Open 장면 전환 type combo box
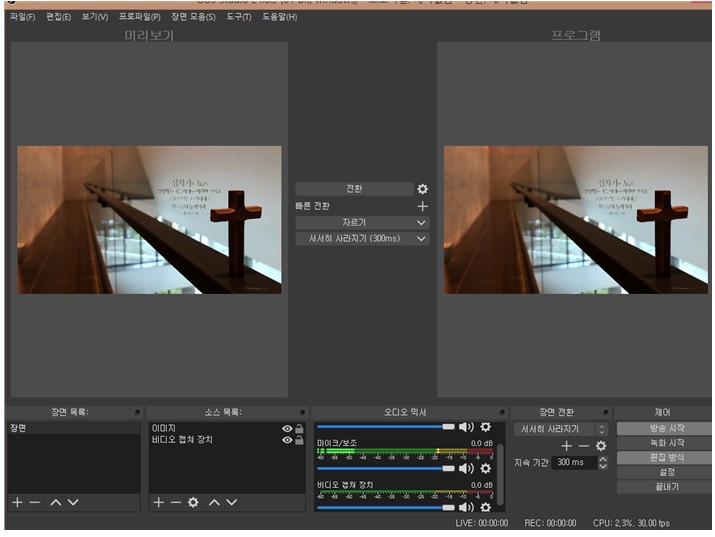This screenshot has height=537, width=715. [x=560, y=429]
